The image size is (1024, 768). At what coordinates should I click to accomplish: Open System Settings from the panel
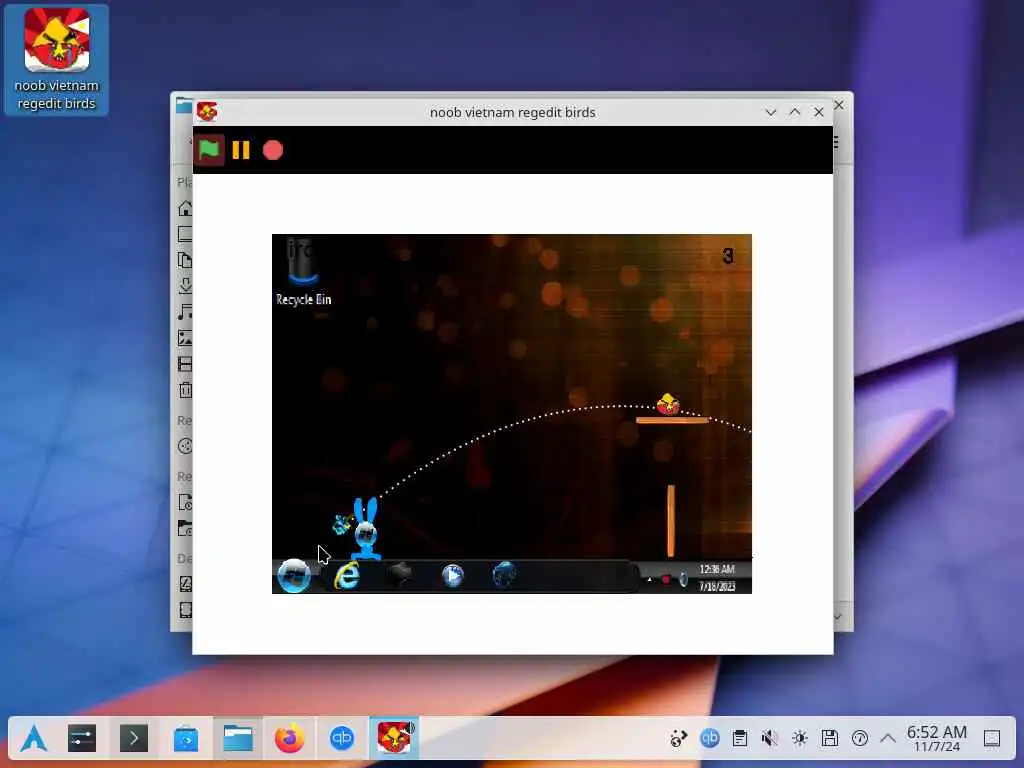(x=82, y=739)
